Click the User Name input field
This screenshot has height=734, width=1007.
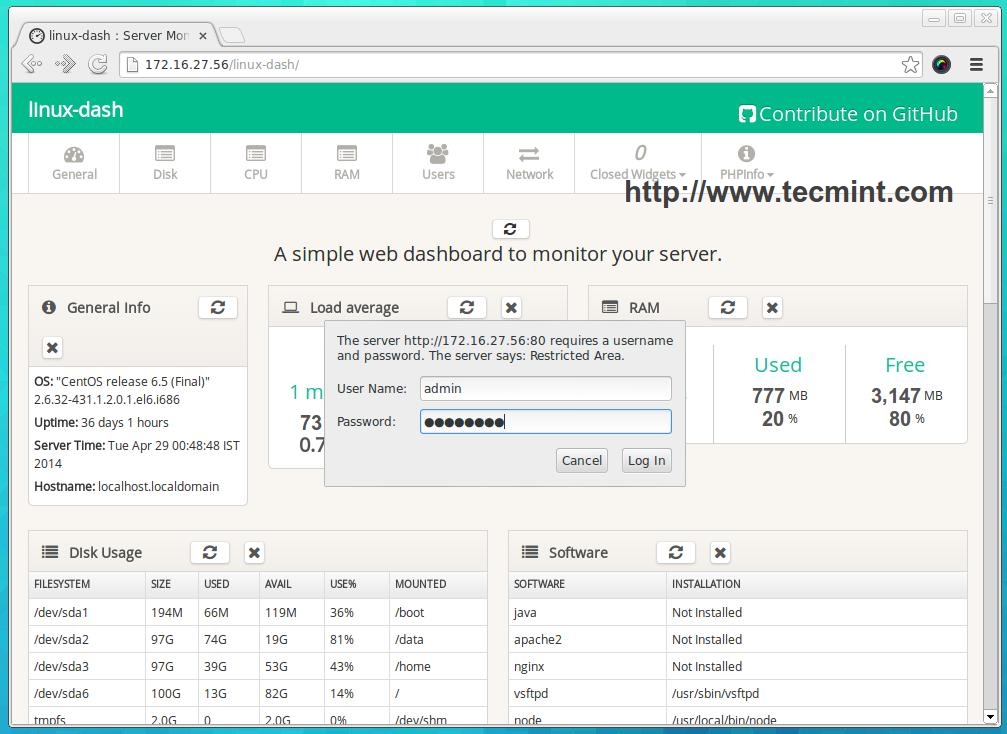click(x=545, y=388)
